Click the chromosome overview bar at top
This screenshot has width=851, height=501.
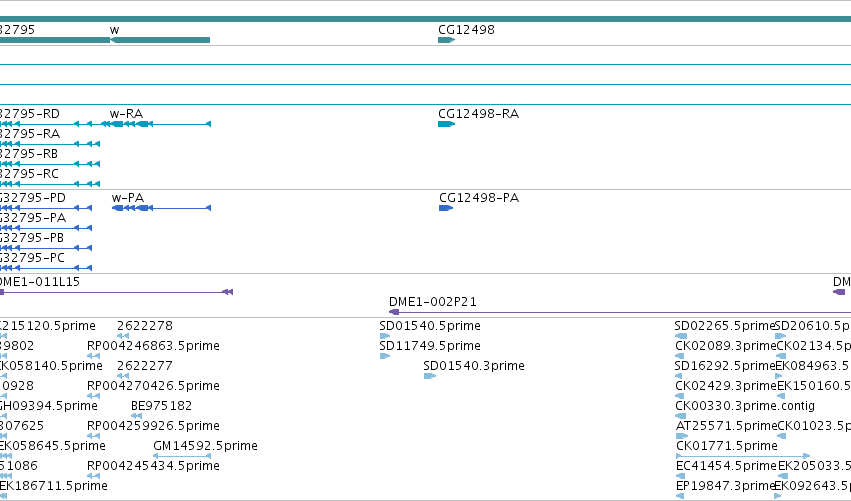426,19
